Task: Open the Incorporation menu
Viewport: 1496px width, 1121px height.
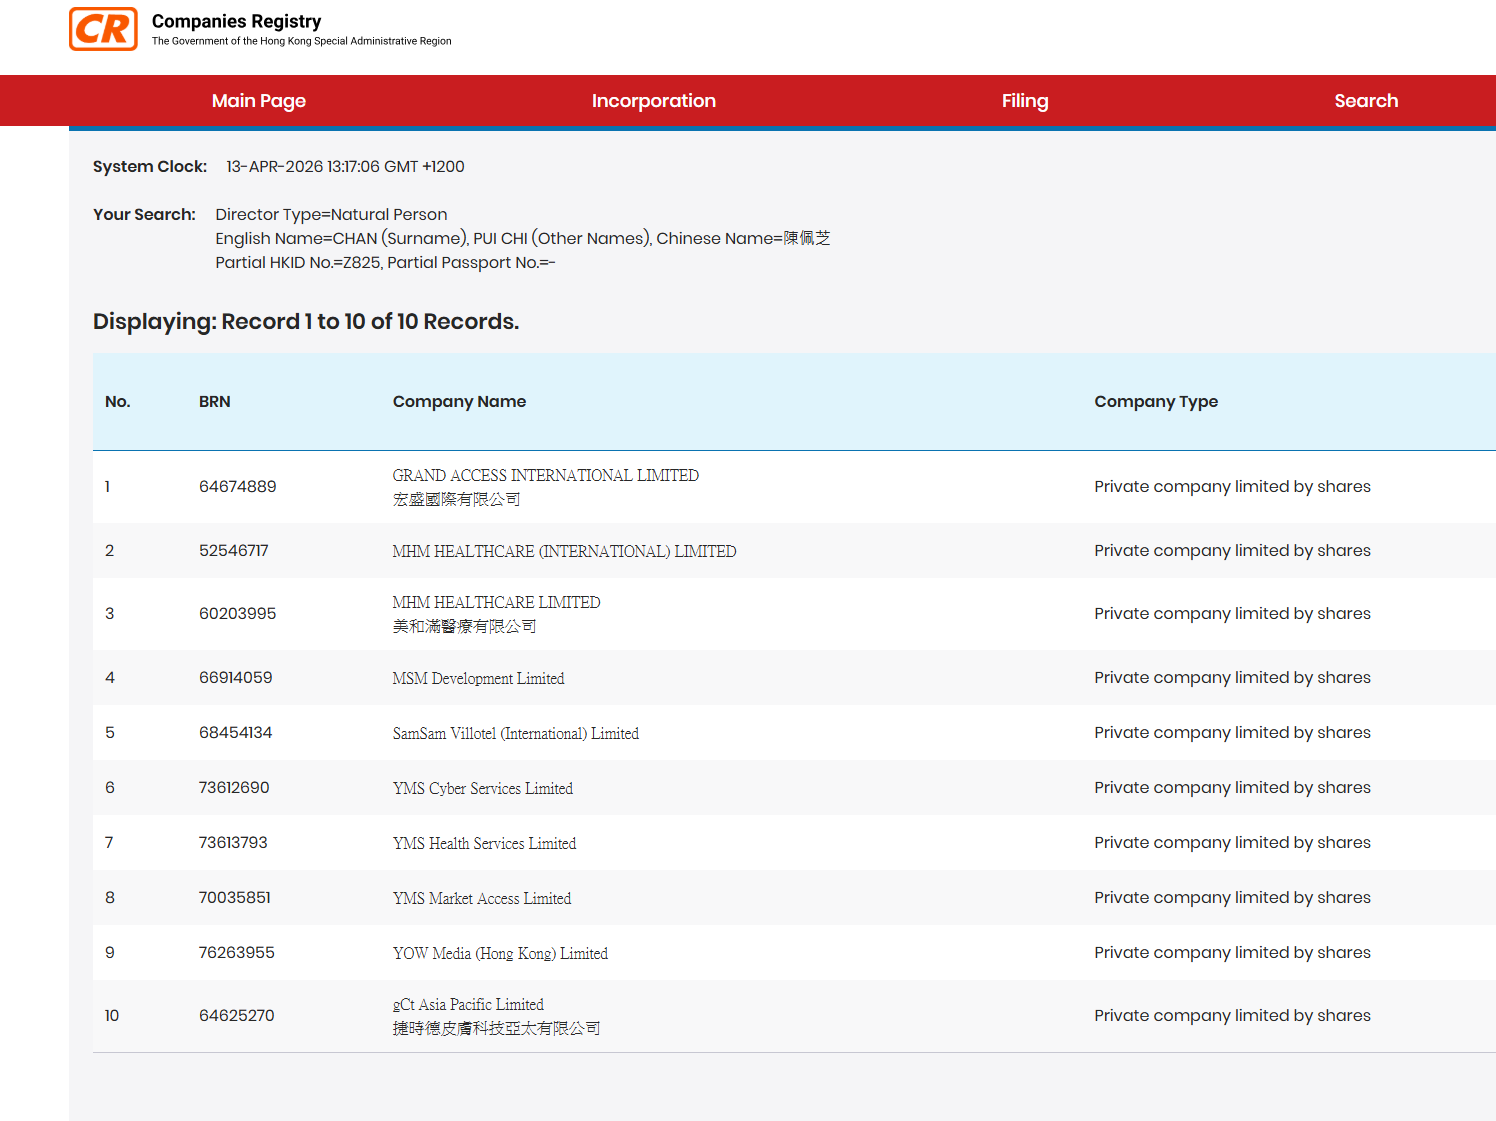Action: coord(653,101)
